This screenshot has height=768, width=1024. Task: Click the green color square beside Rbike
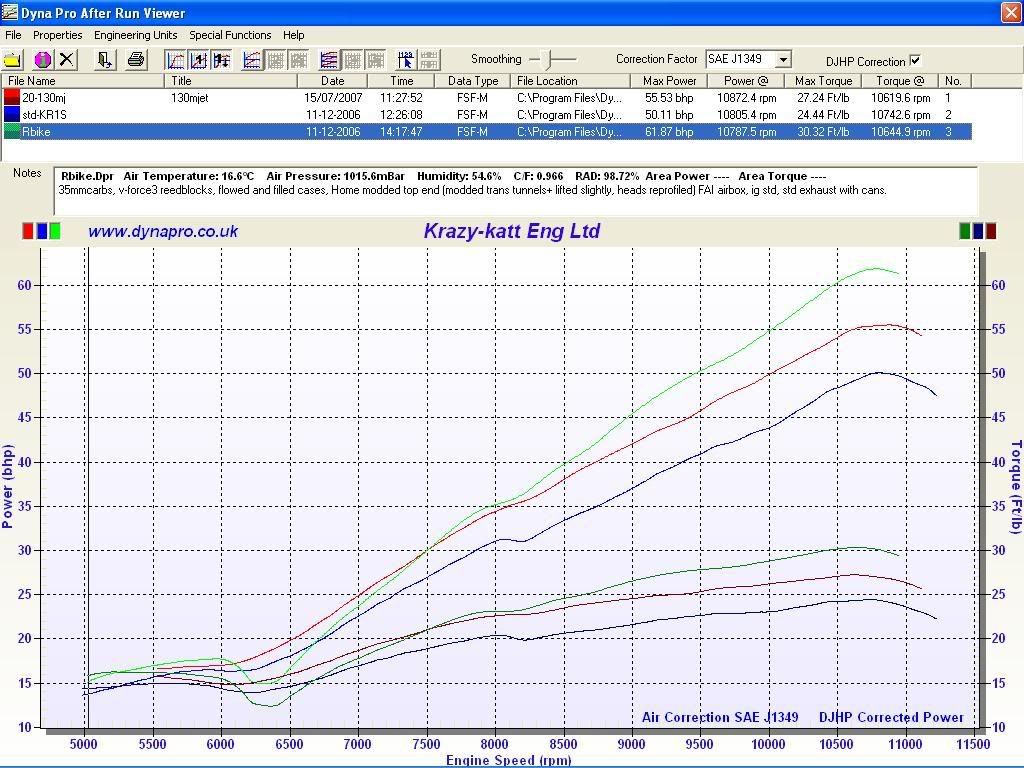(12, 131)
